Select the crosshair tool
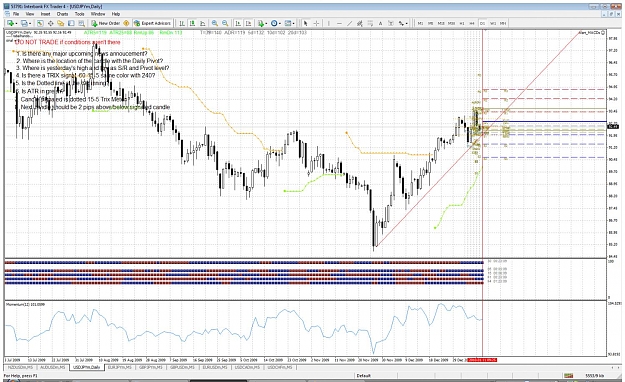Viewport: 625px width, 382px height. tap(316, 23)
